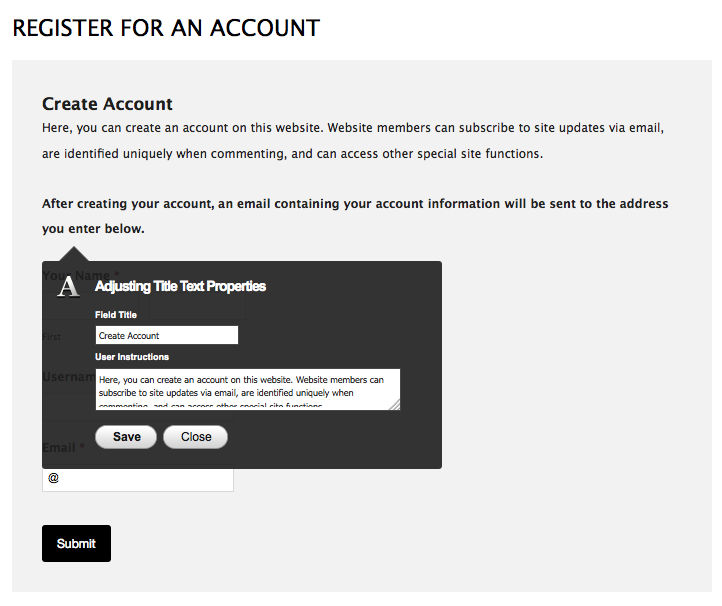The image size is (722, 606).
Task: Close the title properties popup
Action: tap(195, 437)
